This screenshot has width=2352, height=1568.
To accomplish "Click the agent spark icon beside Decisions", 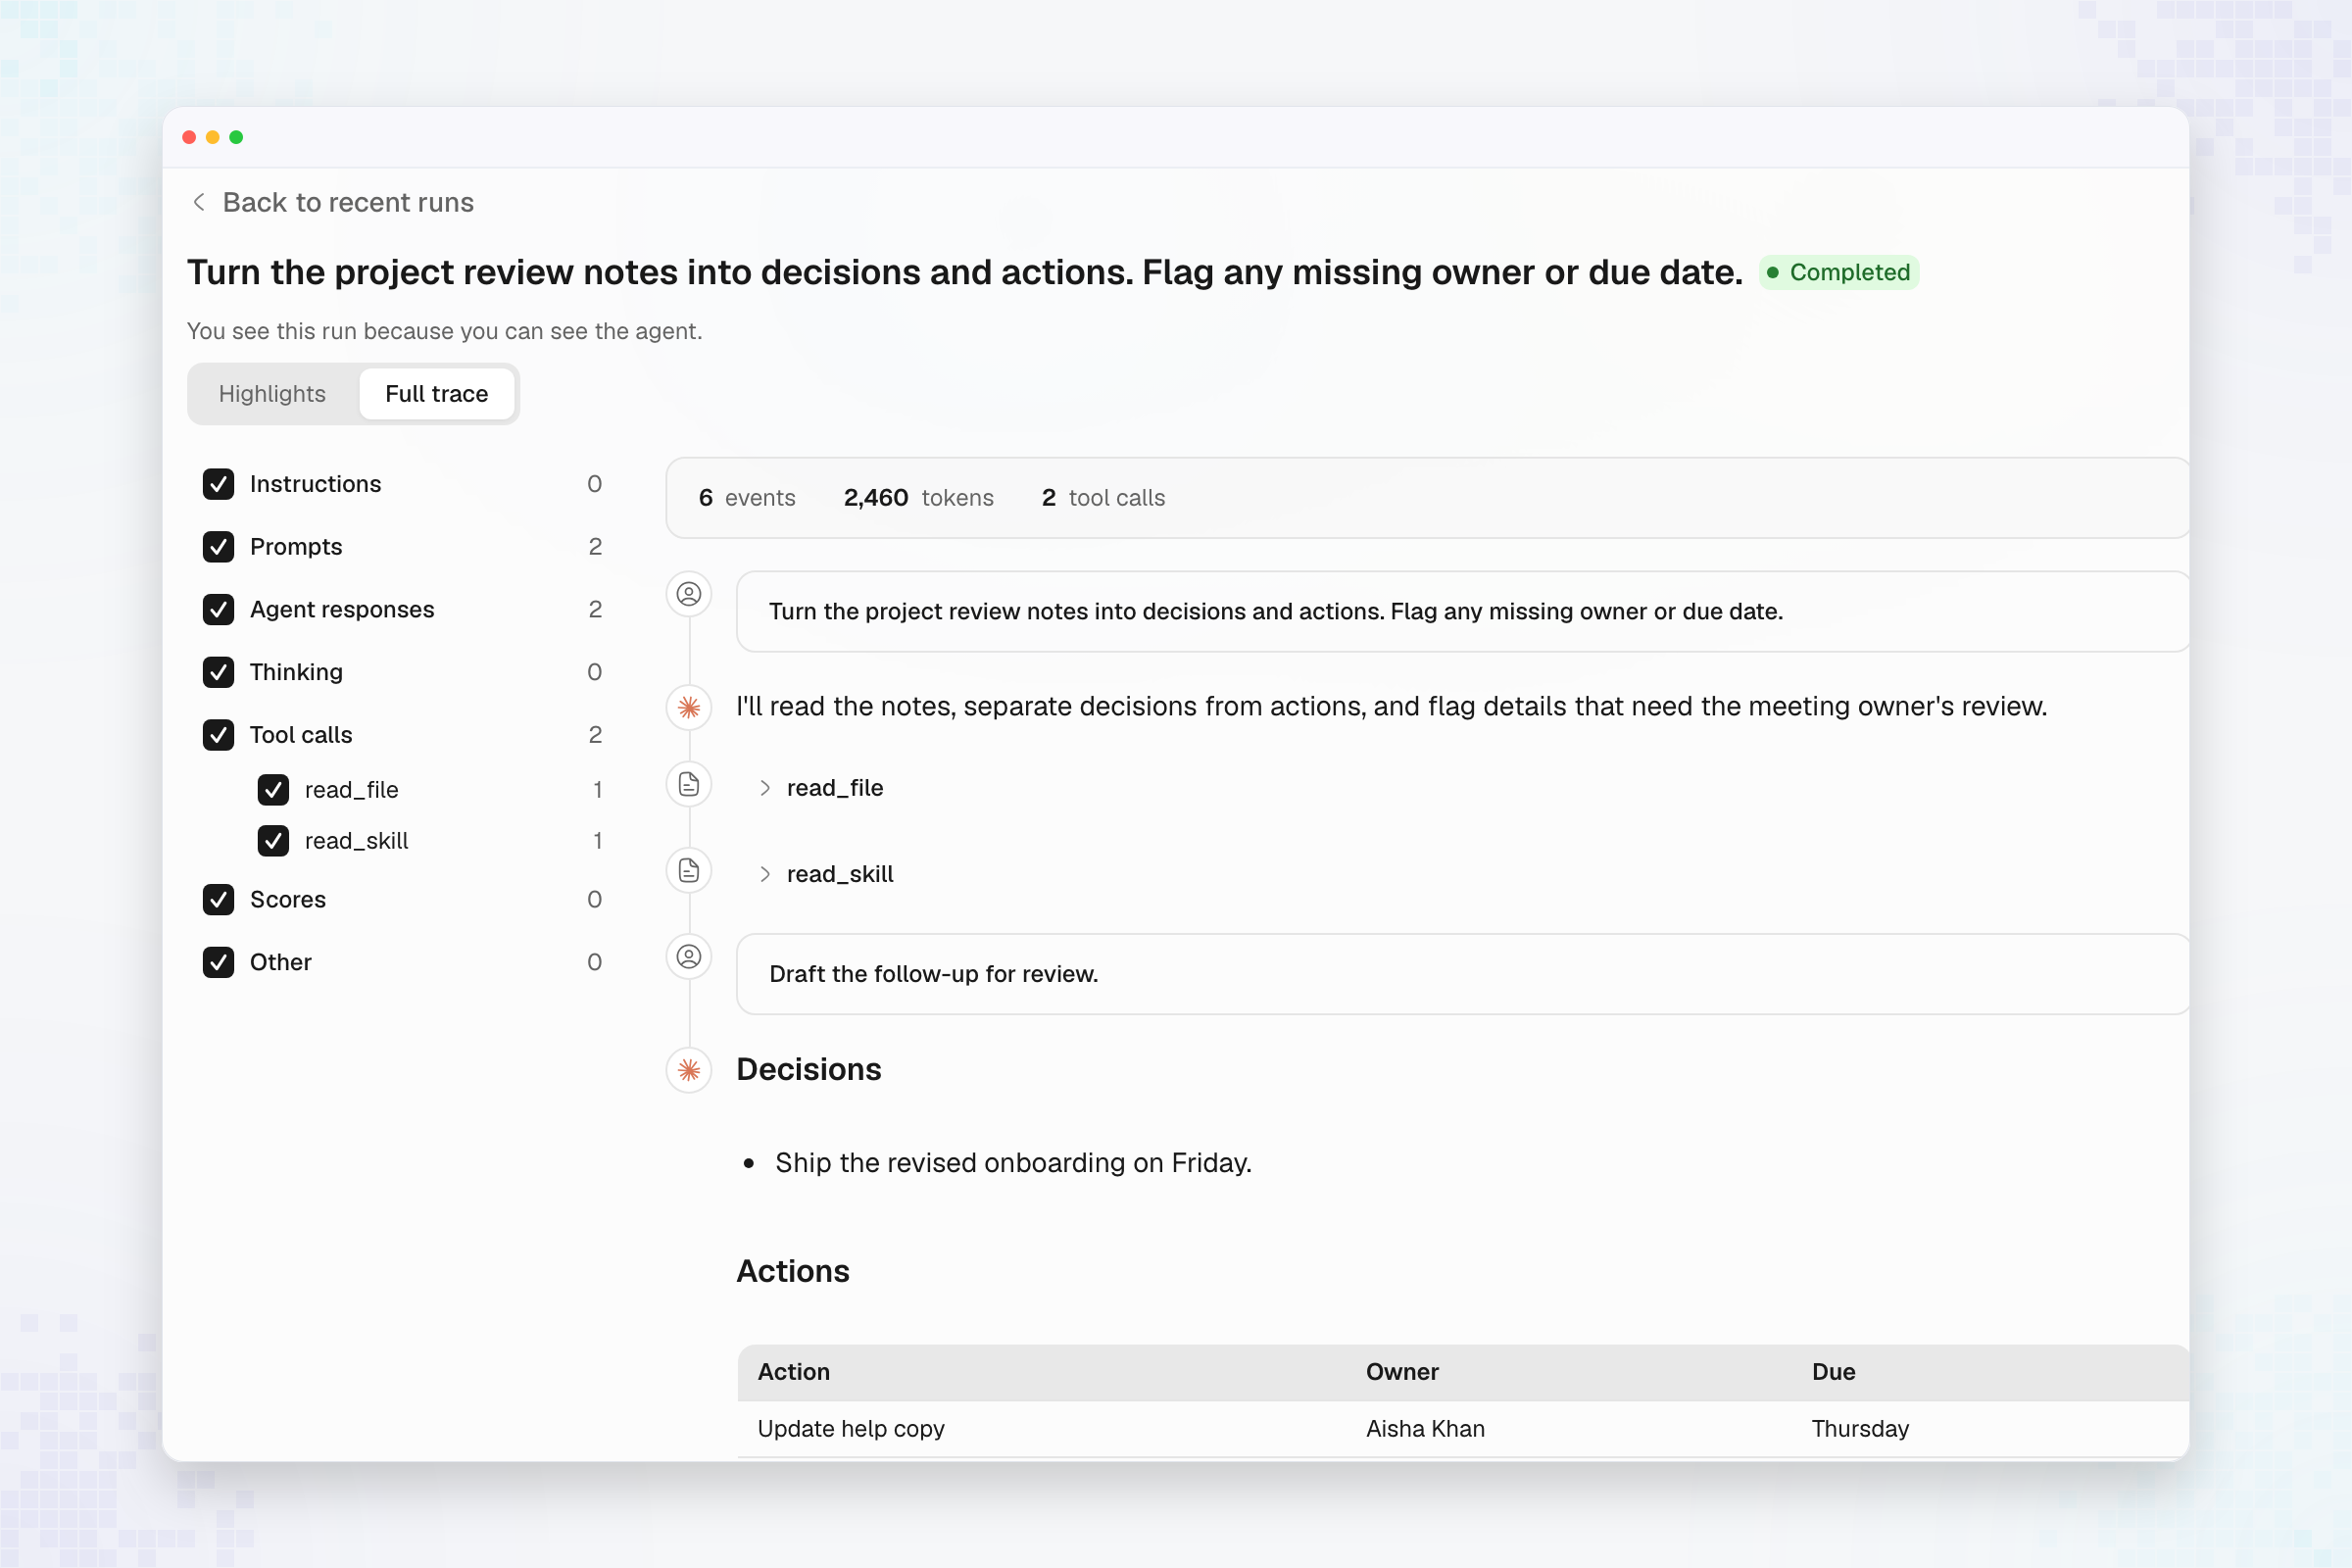I will pos(689,1071).
